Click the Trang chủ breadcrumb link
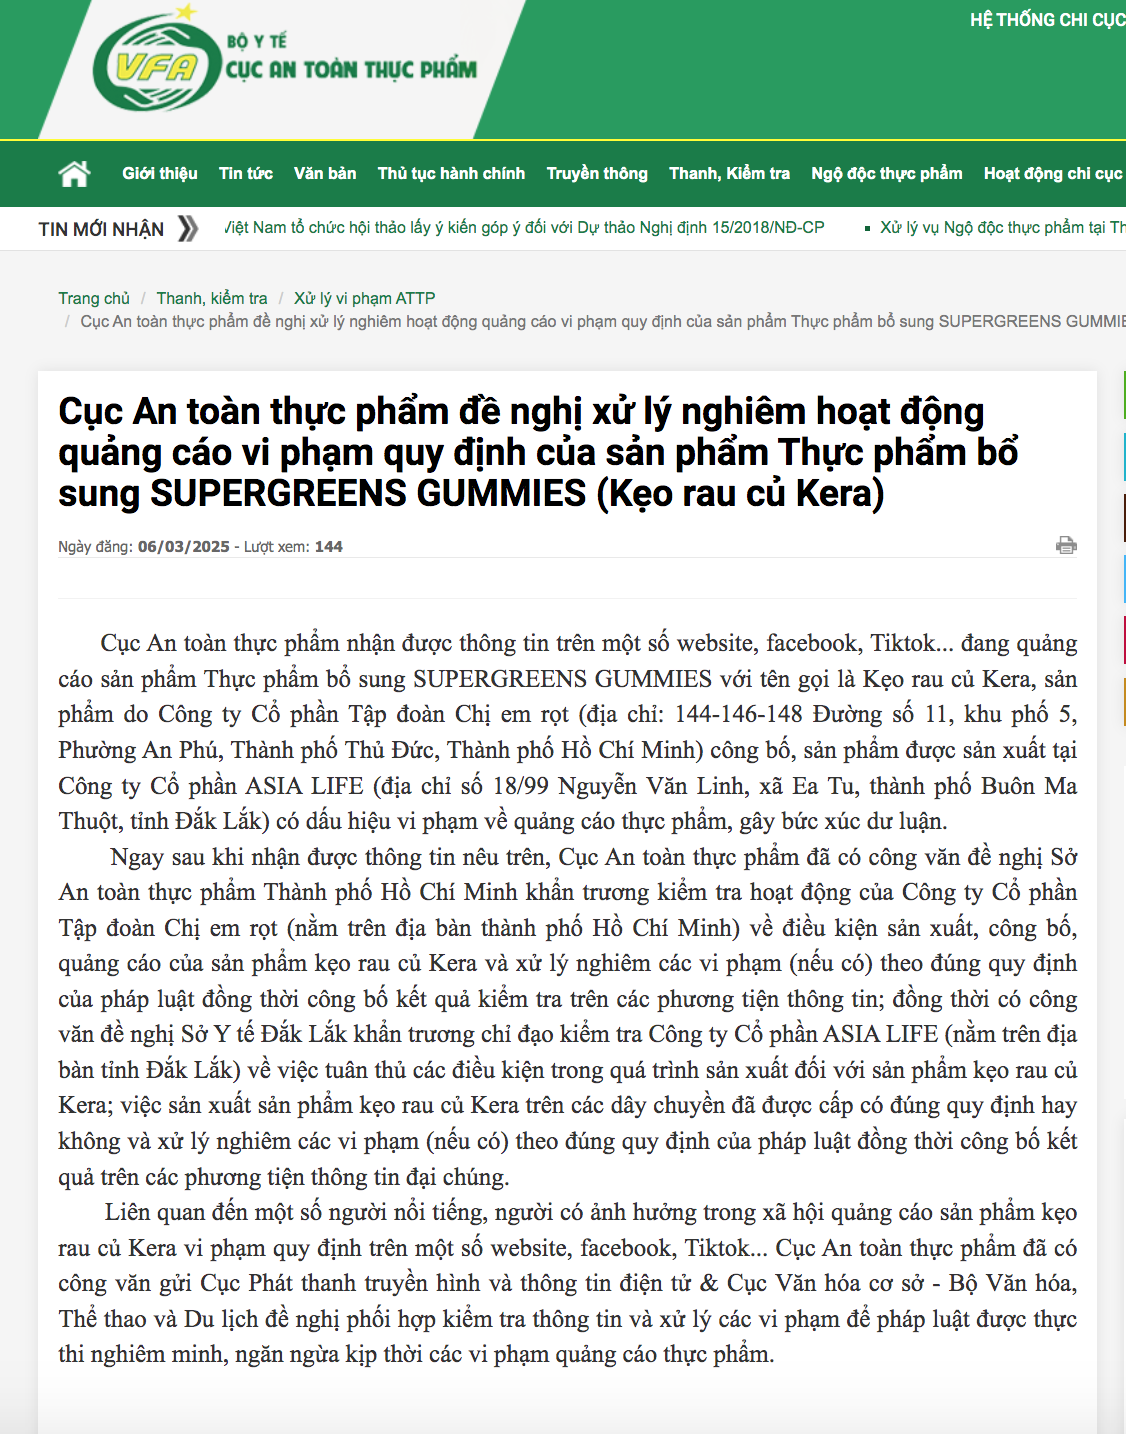The image size is (1126, 1434). point(94,298)
